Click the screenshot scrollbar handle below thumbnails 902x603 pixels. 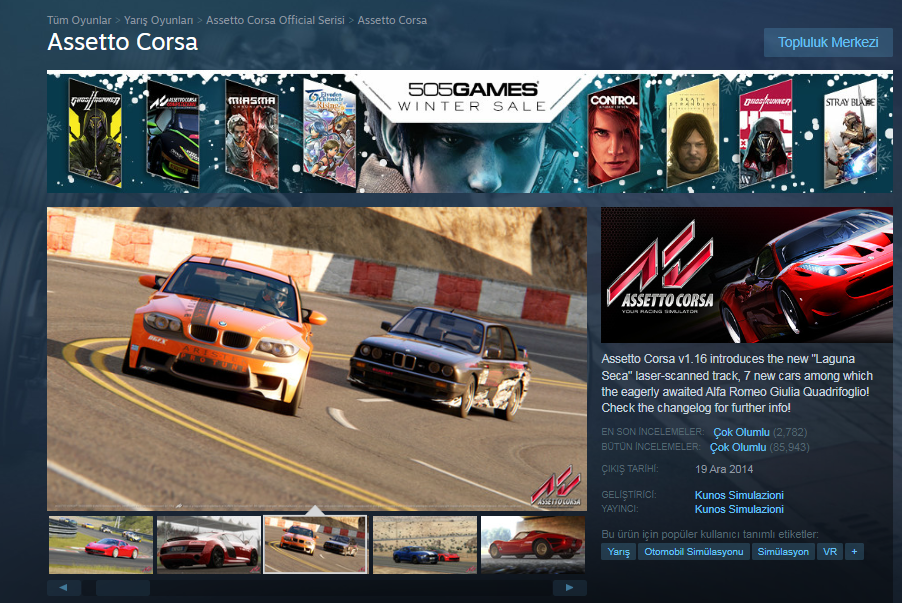[x=123, y=587]
